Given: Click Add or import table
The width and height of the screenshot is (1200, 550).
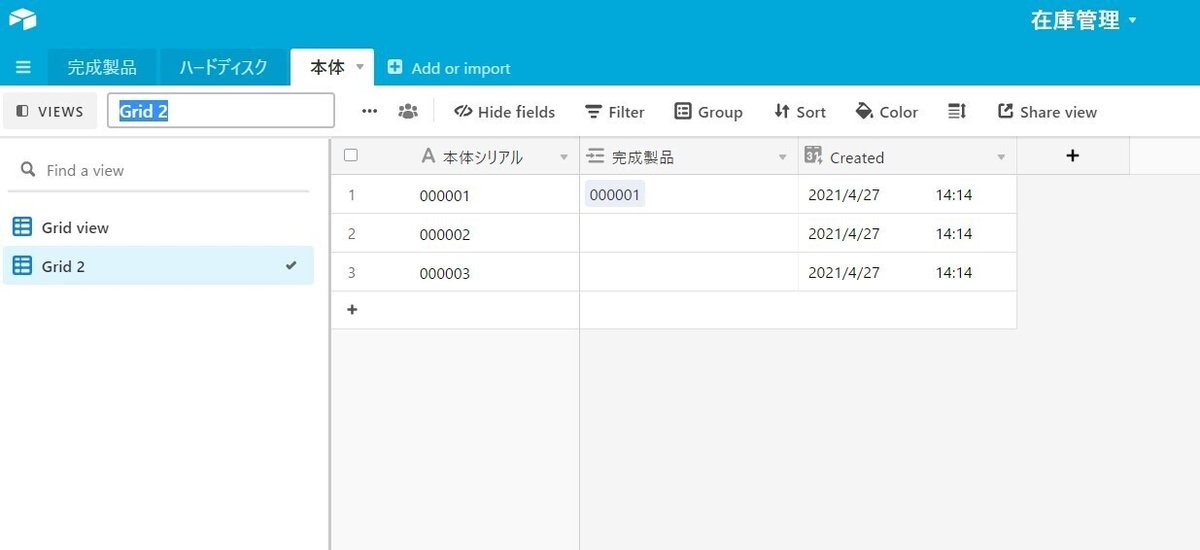Looking at the screenshot, I should point(449,68).
